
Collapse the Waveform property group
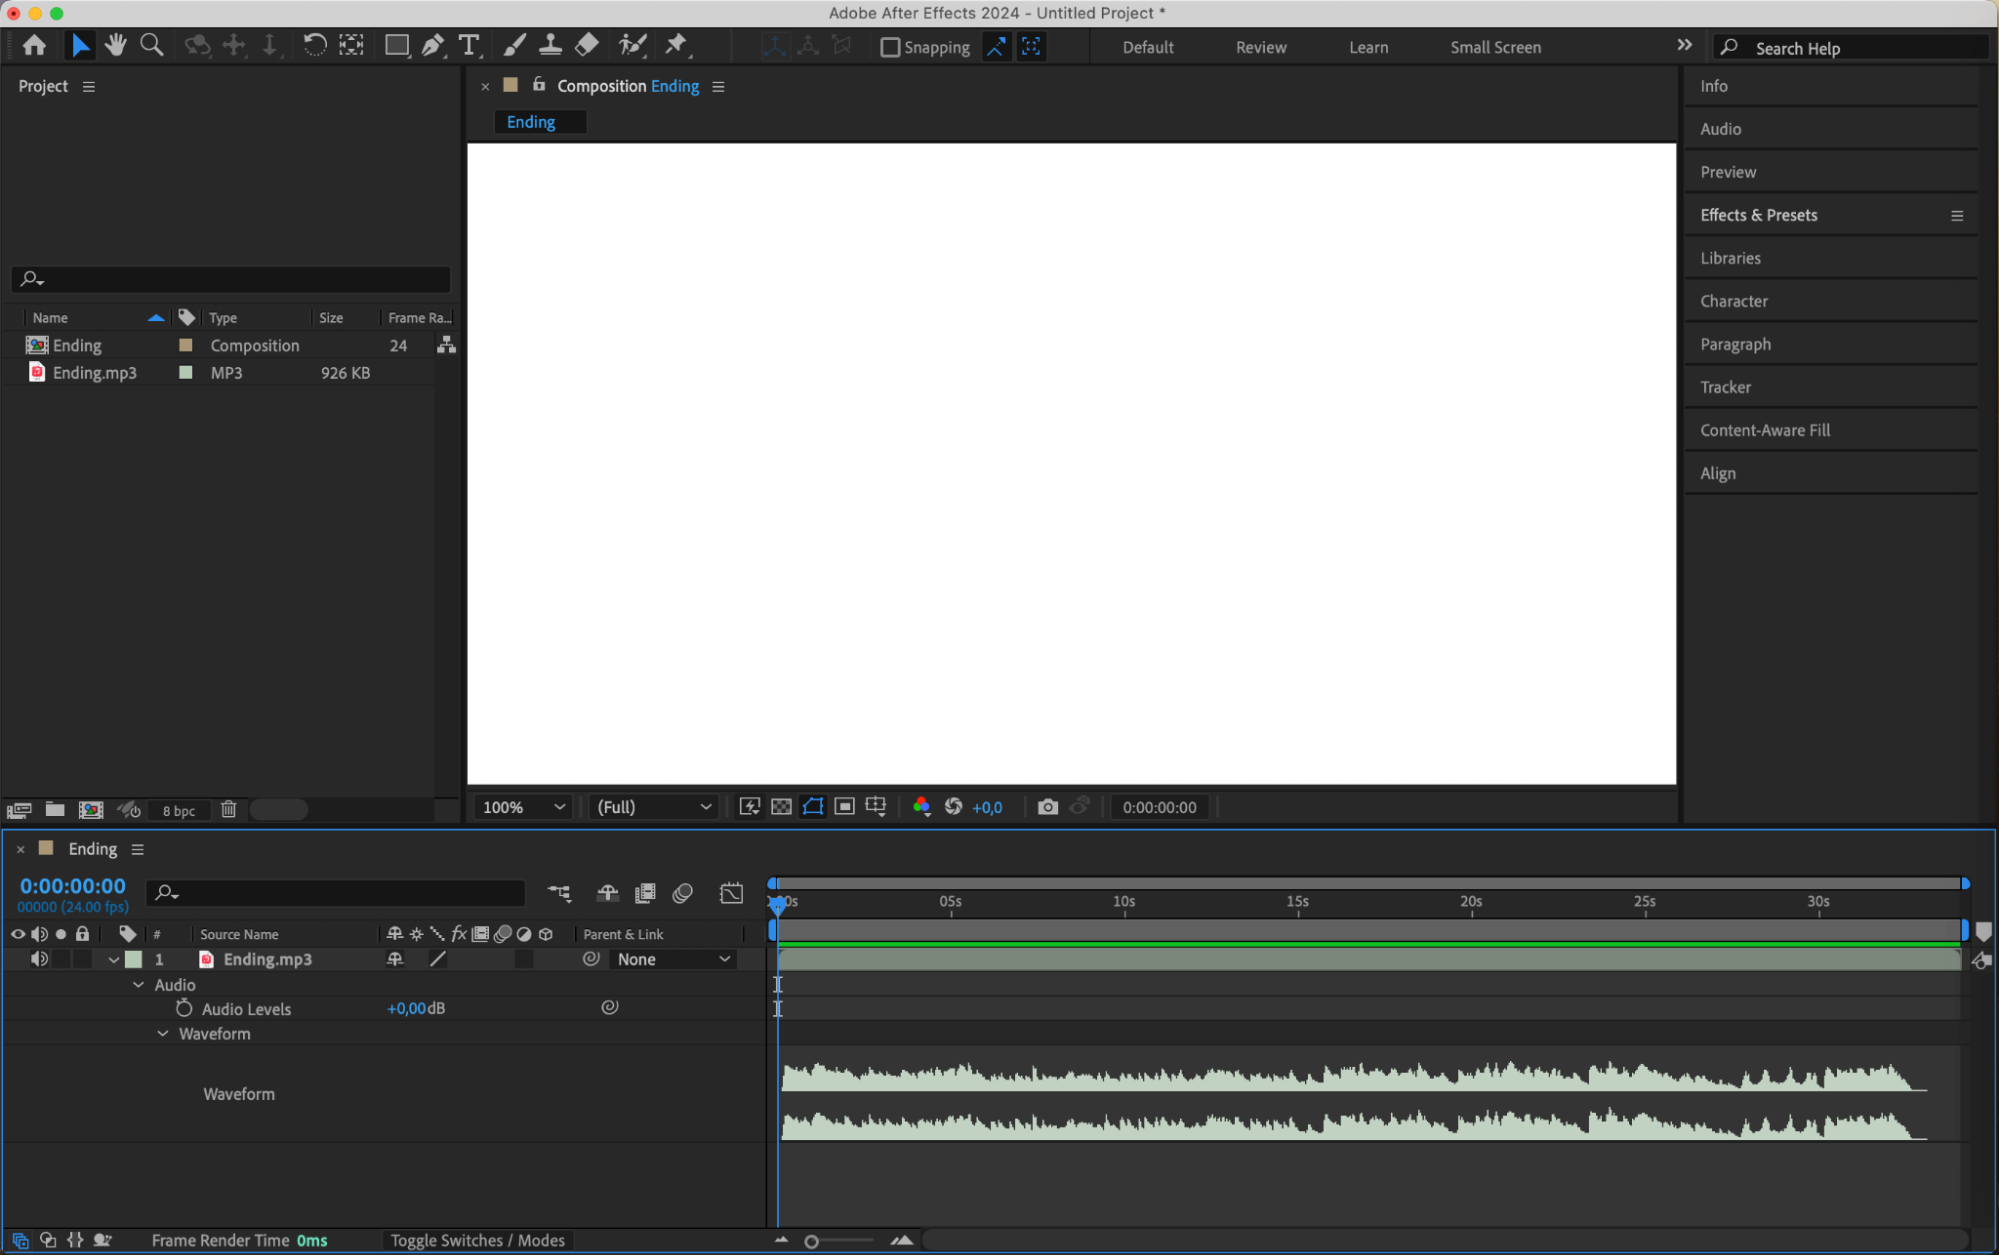tap(163, 1034)
